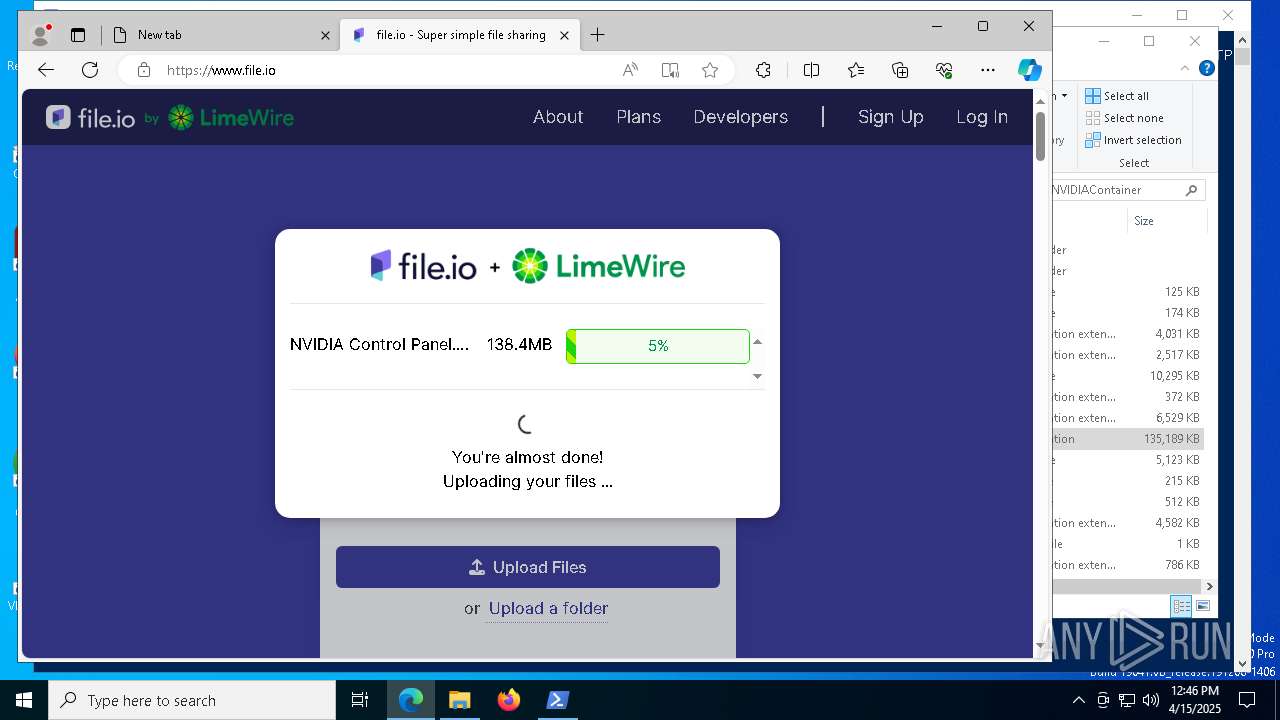Click Select none in the Explorer window
The image size is (1280, 720).
click(x=1125, y=118)
